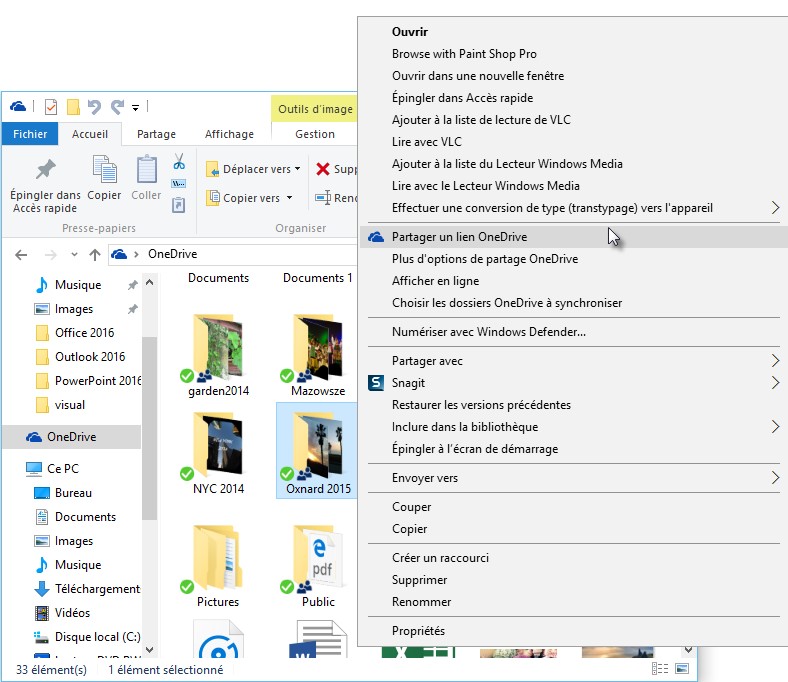The height and width of the screenshot is (682, 788).
Task: Click the red X Supprimer icon in ribbon
Action: (322, 169)
